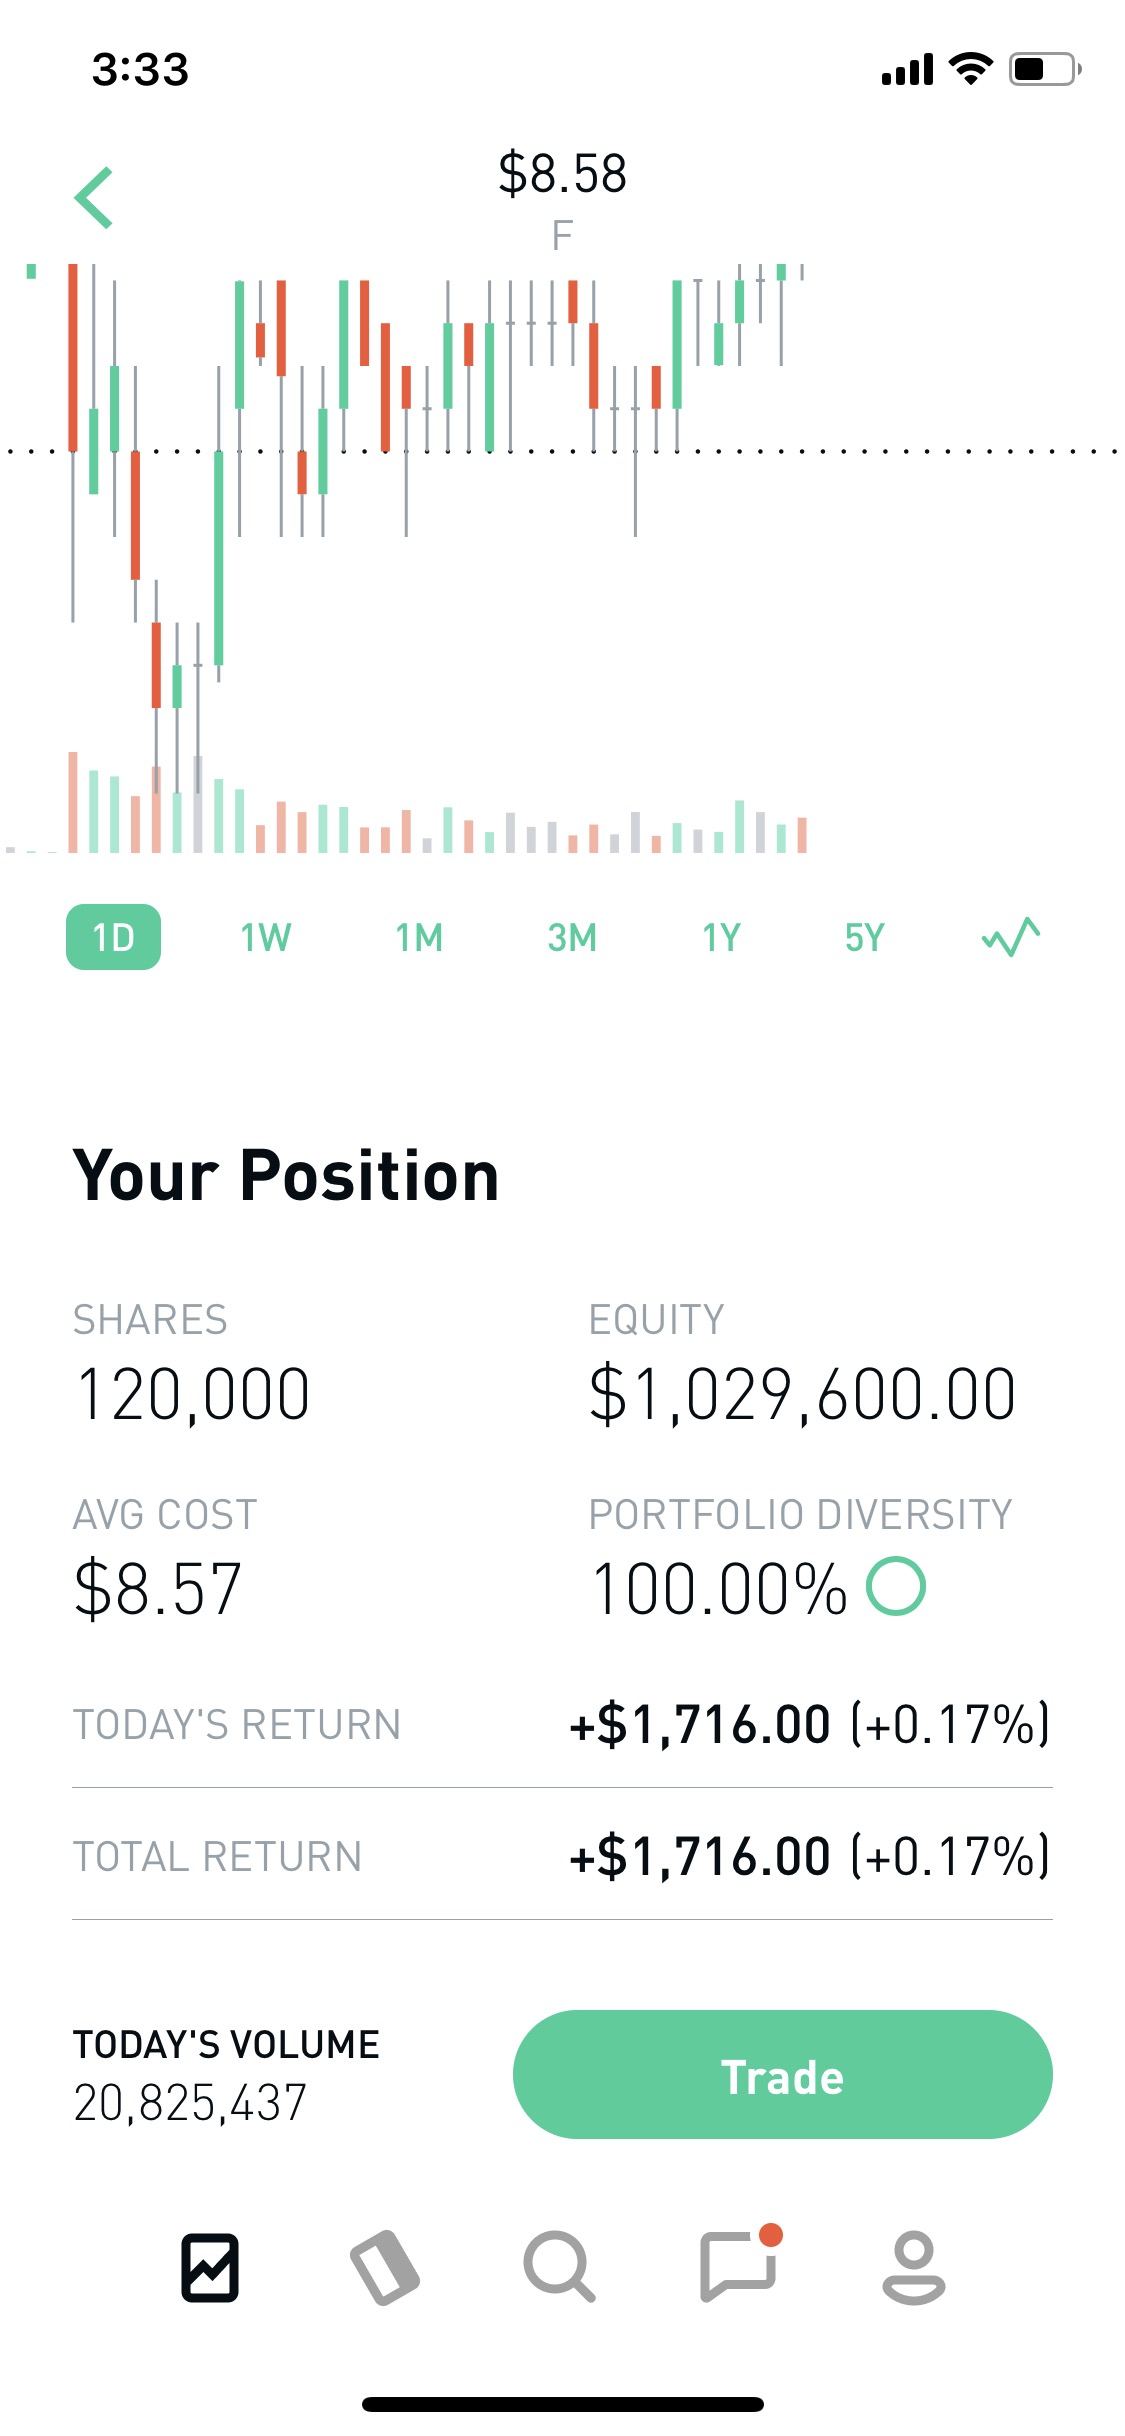Tap the Total Return row
The image size is (1125, 2436).
[562, 1857]
